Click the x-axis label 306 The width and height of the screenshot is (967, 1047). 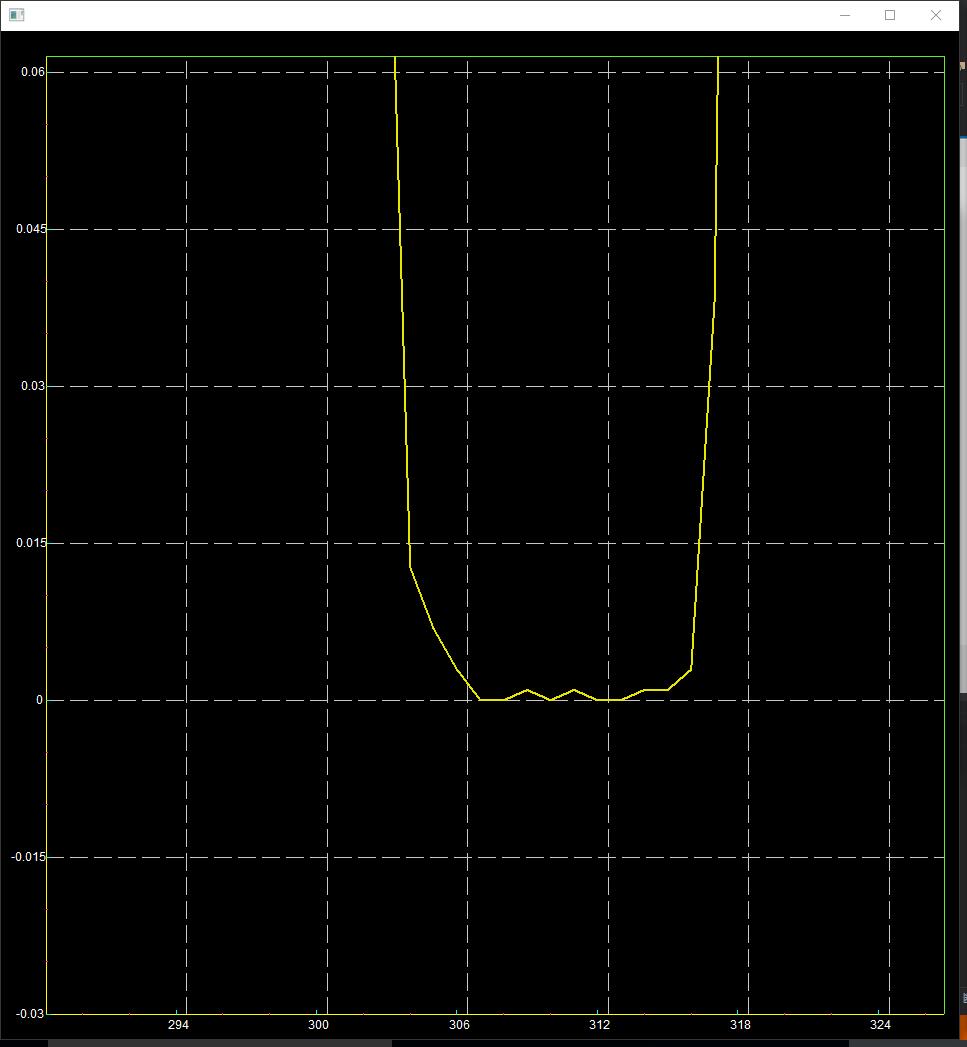click(459, 1024)
